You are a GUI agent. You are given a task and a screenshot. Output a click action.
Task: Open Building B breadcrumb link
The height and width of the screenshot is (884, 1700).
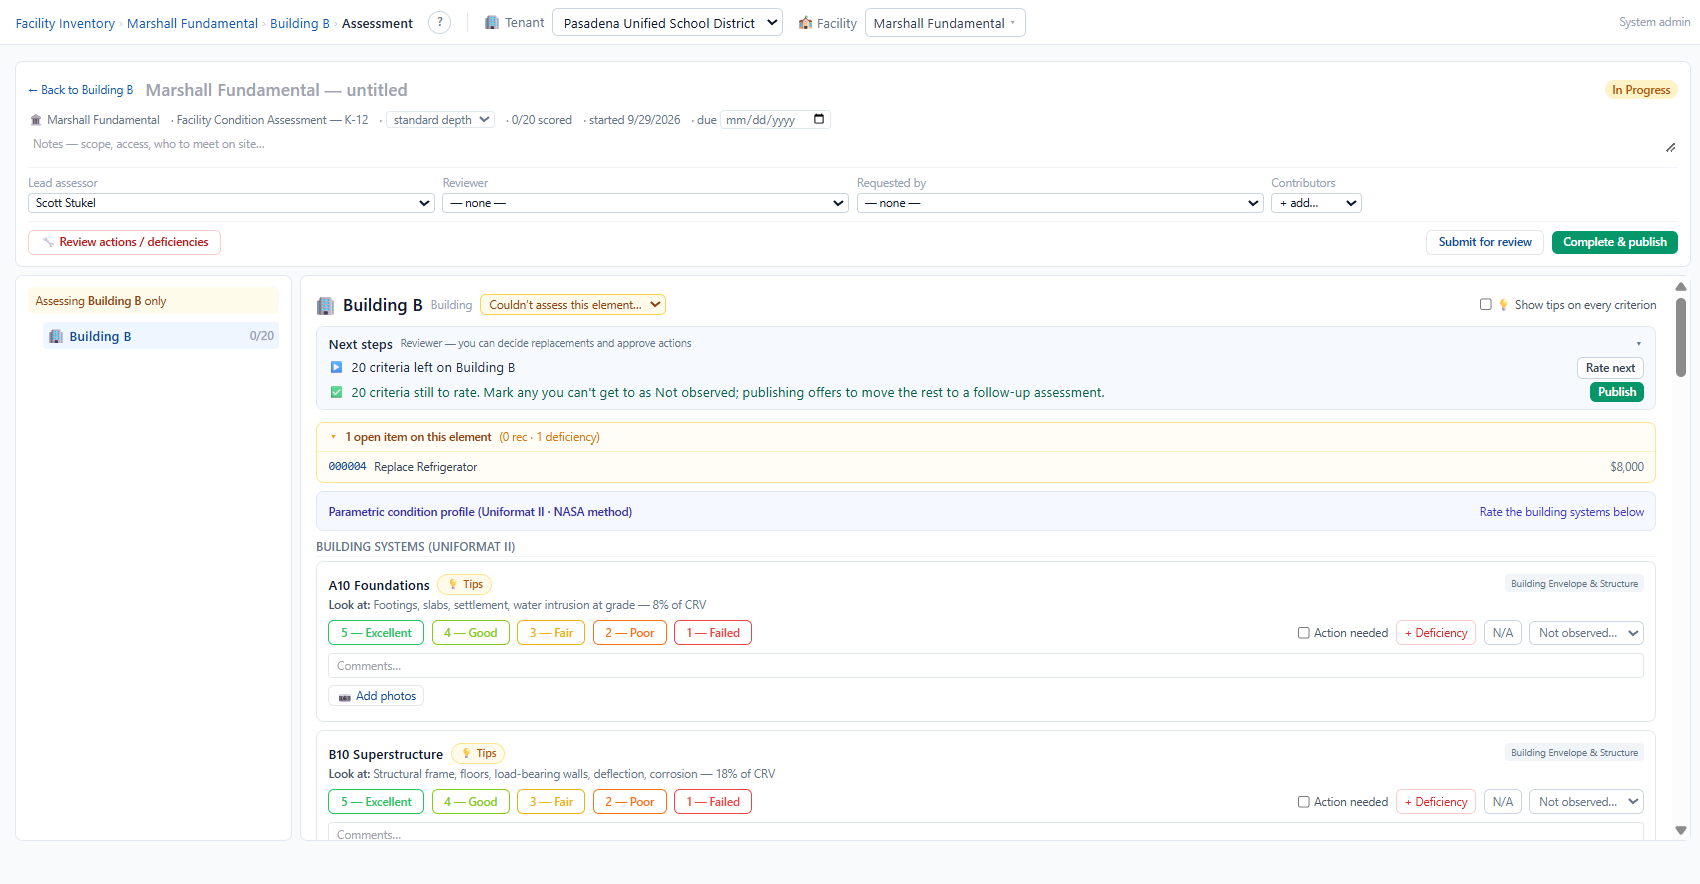300,23
